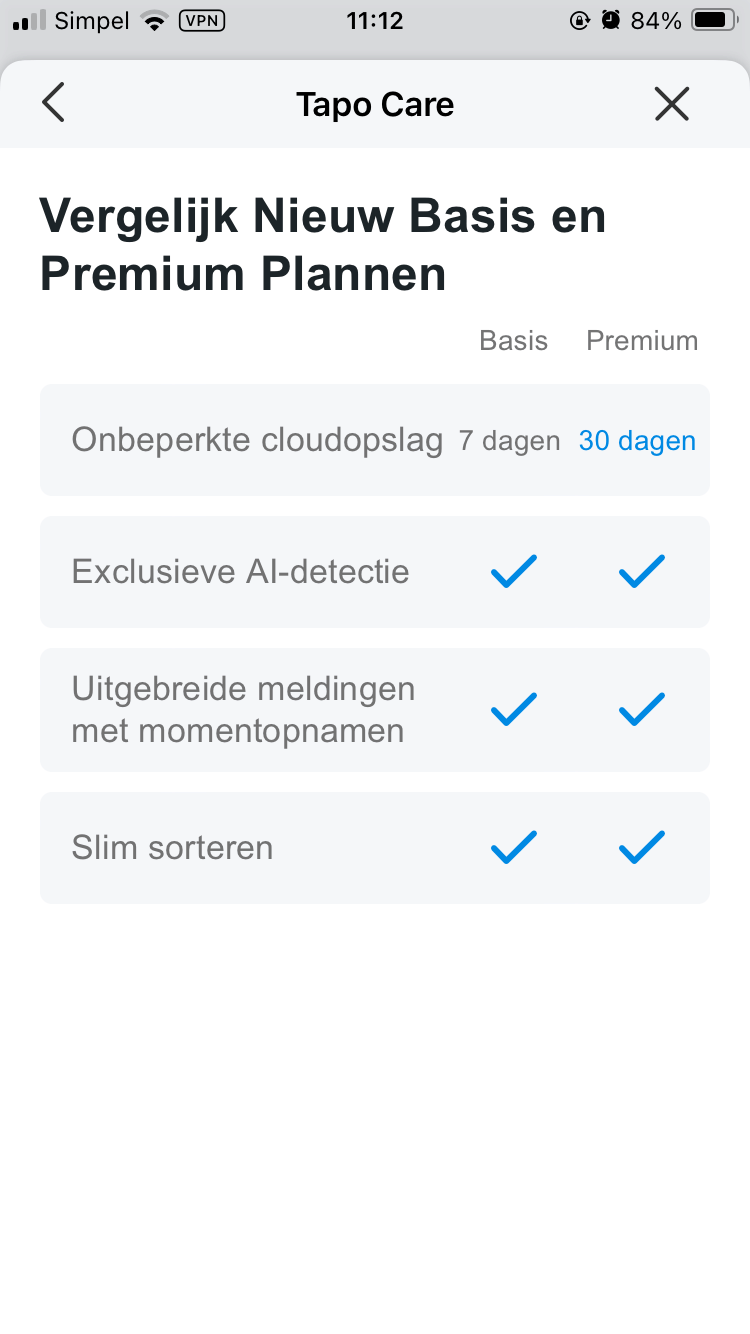
Task: Tap the 30 dagen Premium value
Action: [x=637, y=441]
